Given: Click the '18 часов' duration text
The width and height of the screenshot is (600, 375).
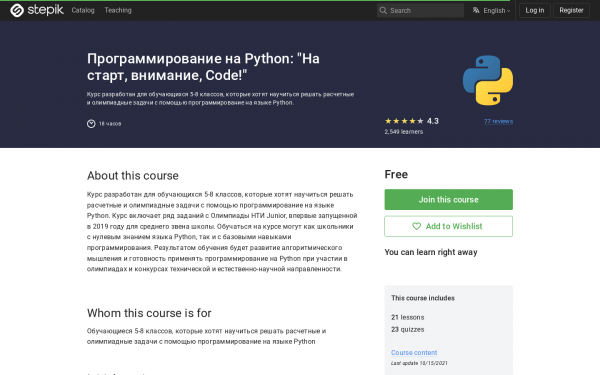Looking at the screenshot, I should click(x=110, y=124).
